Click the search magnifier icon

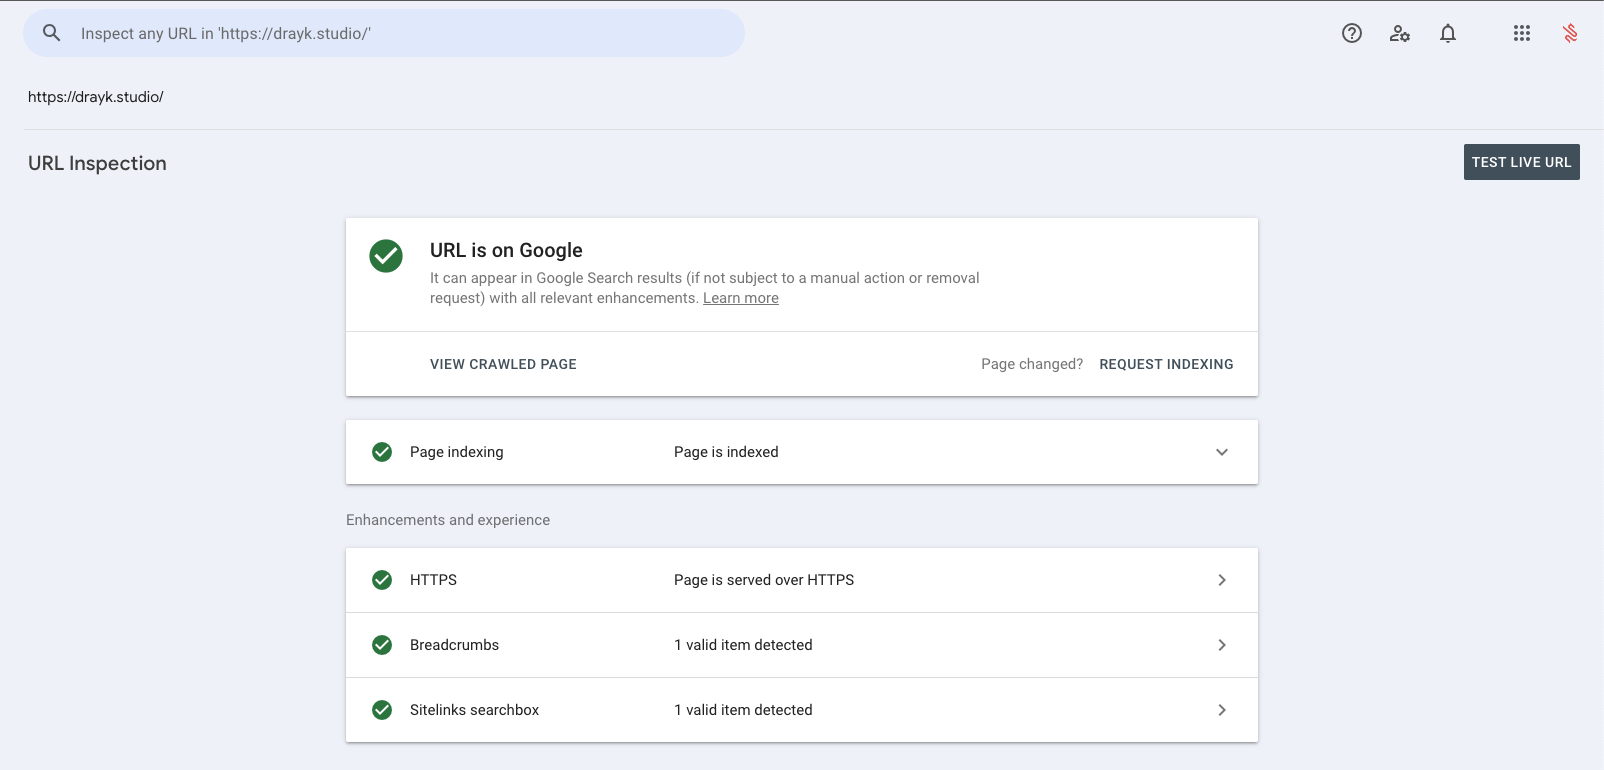pyautogui.click(x=52, y=33)
